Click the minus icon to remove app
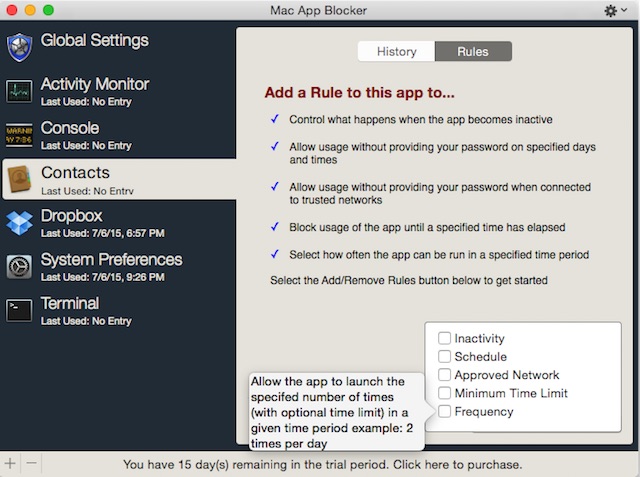640x477 pixels. pyautogui.click(x=31, y=464)
